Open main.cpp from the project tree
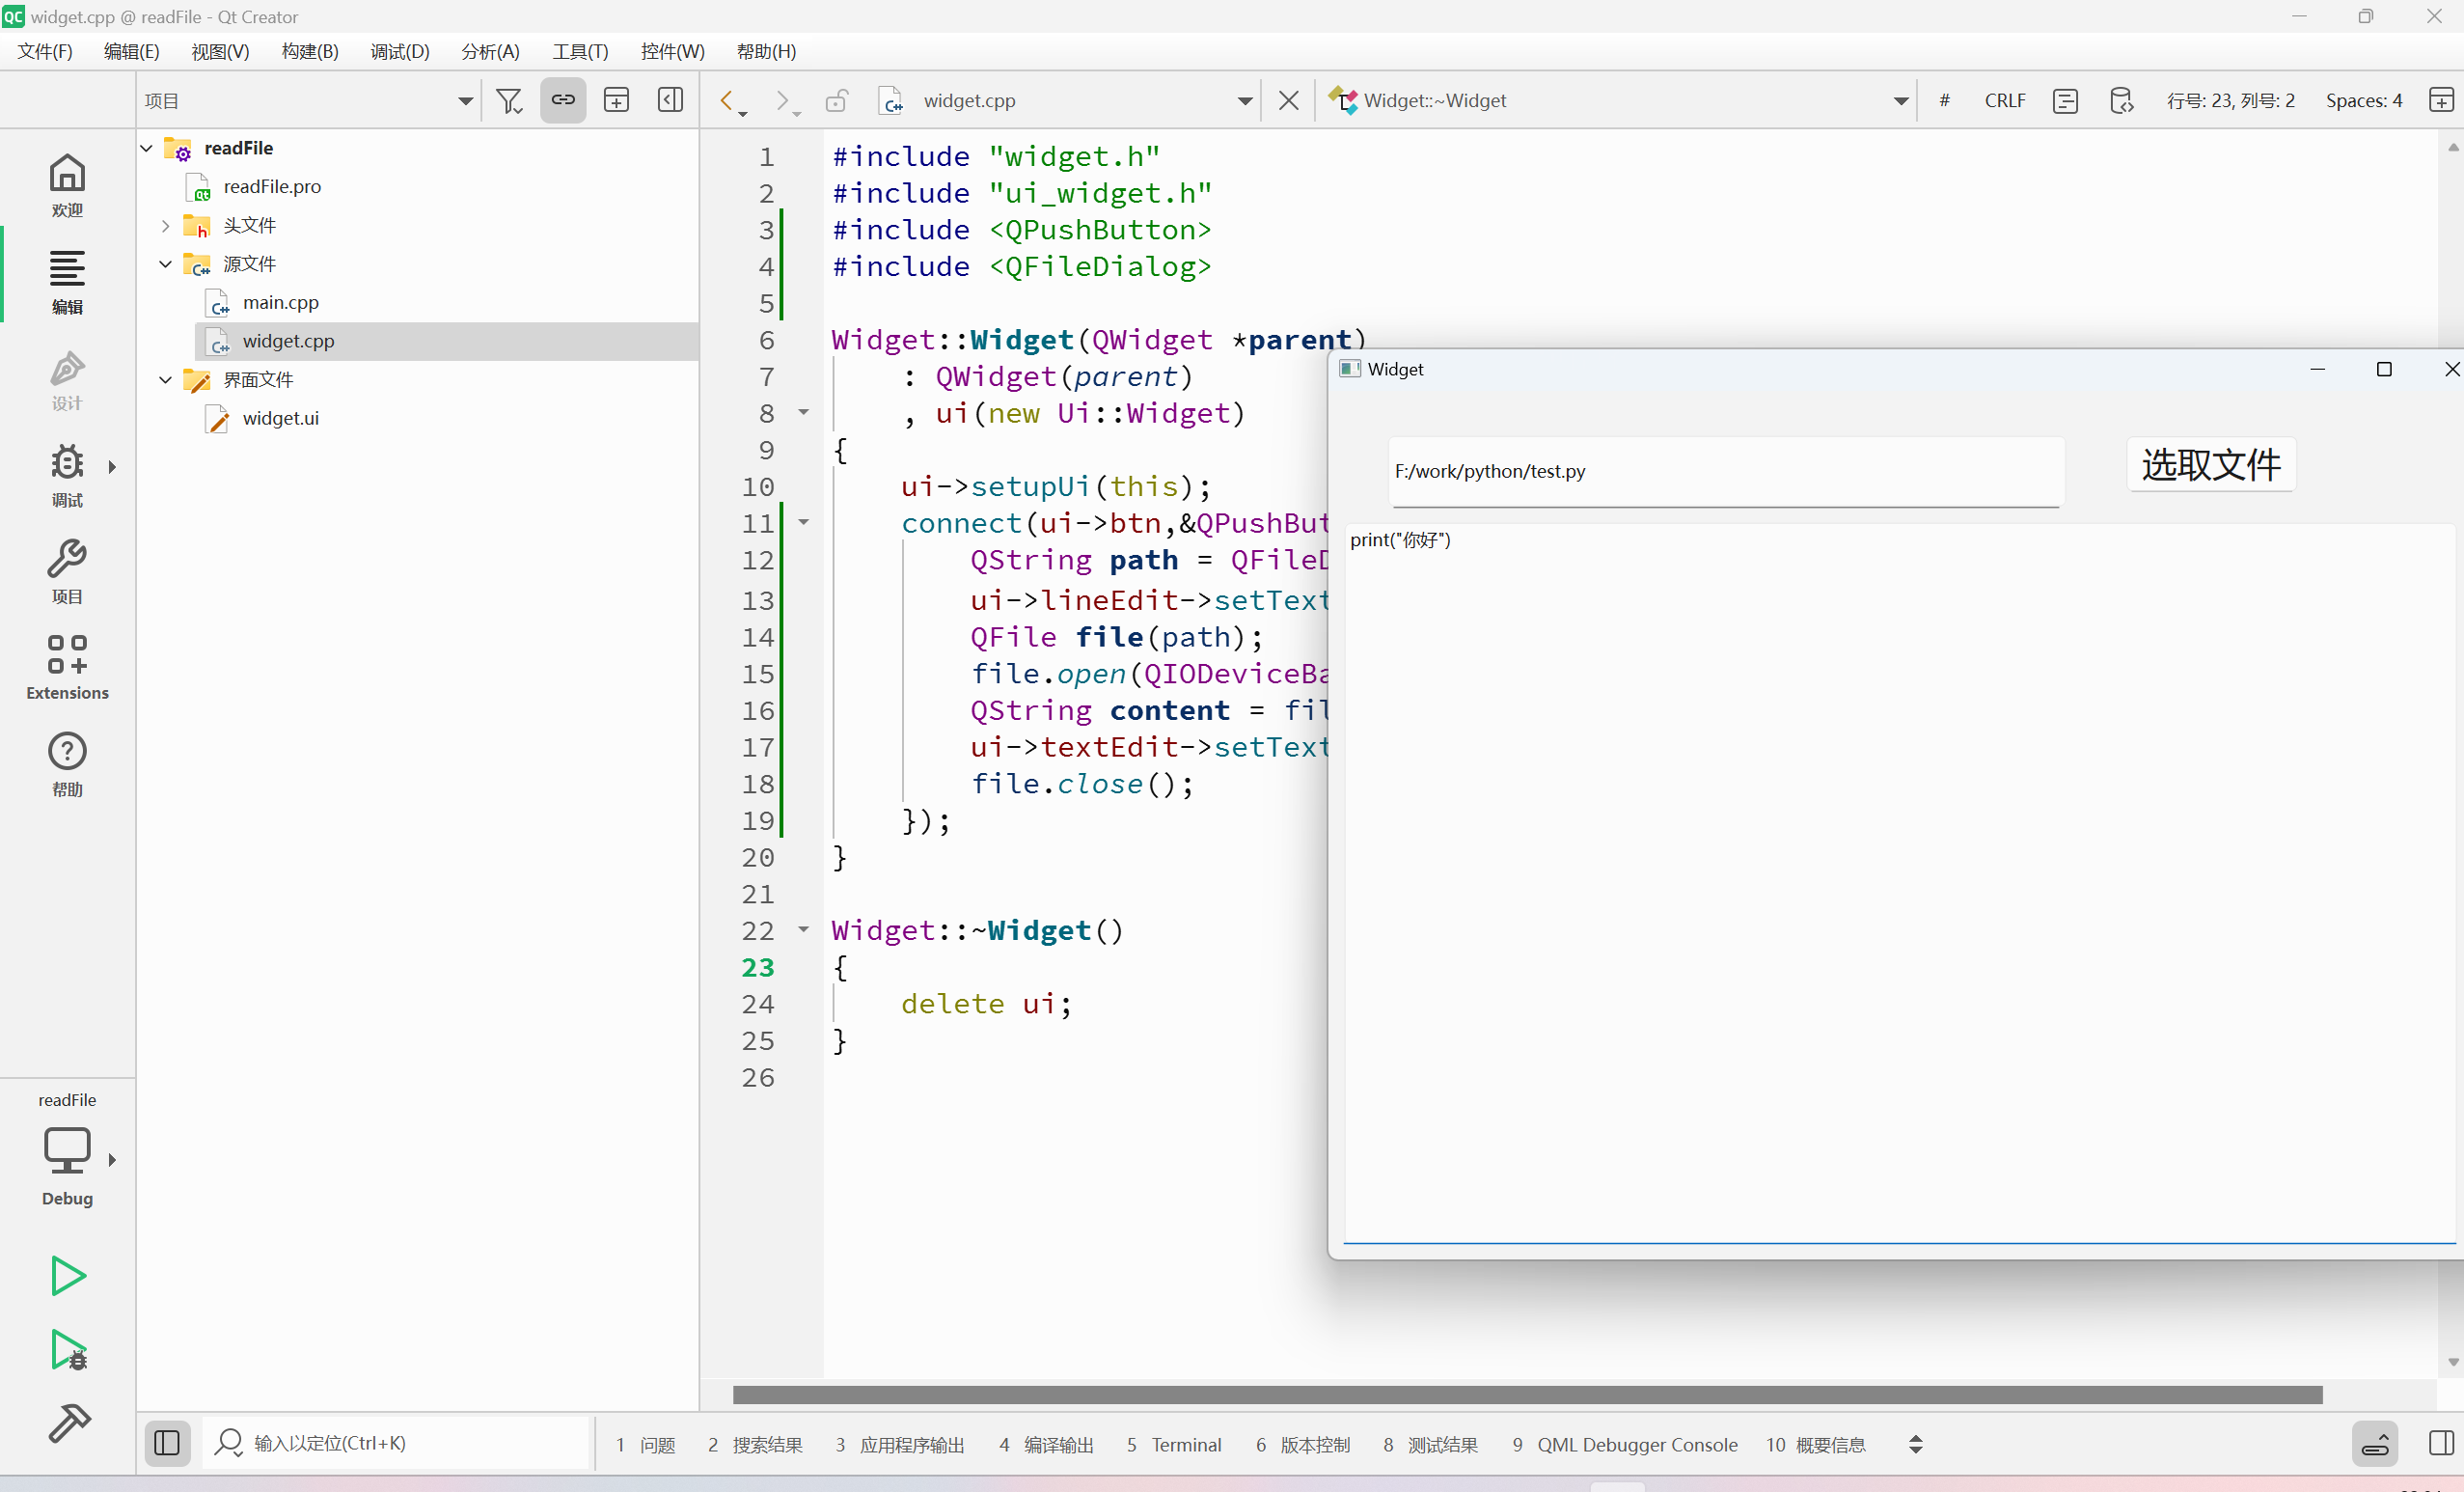Image resolution: width=2464 pixels, height=1492 pixels. pyautogui.click(x=280, y=302)
